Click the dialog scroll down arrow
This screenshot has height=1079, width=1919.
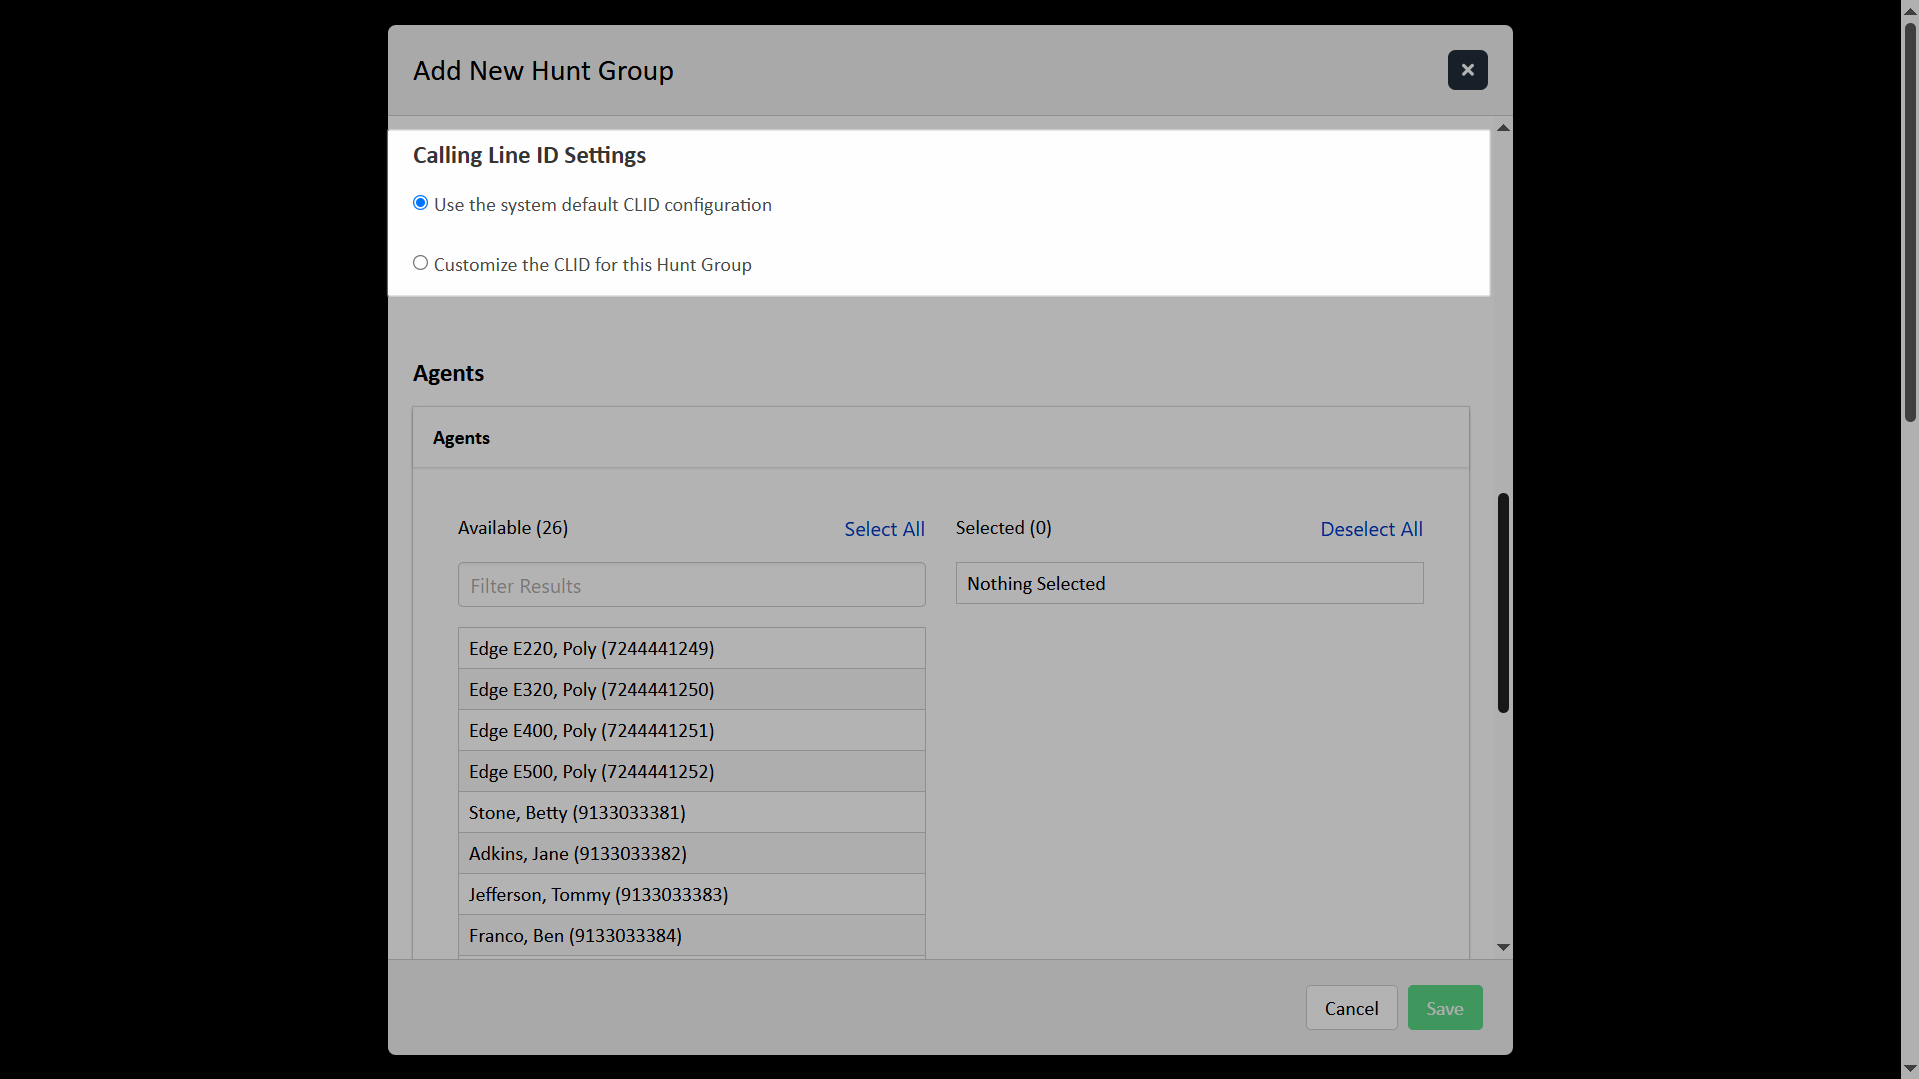pos(1503,947)
